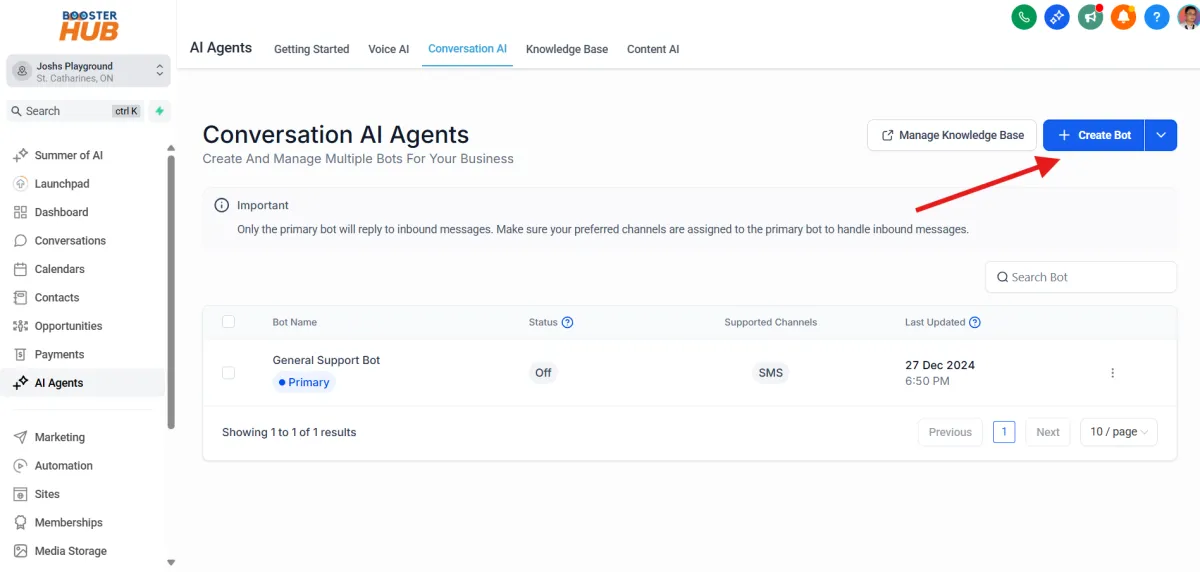Click the Create Bot button
The image size is (1200, 572).
1094,135
